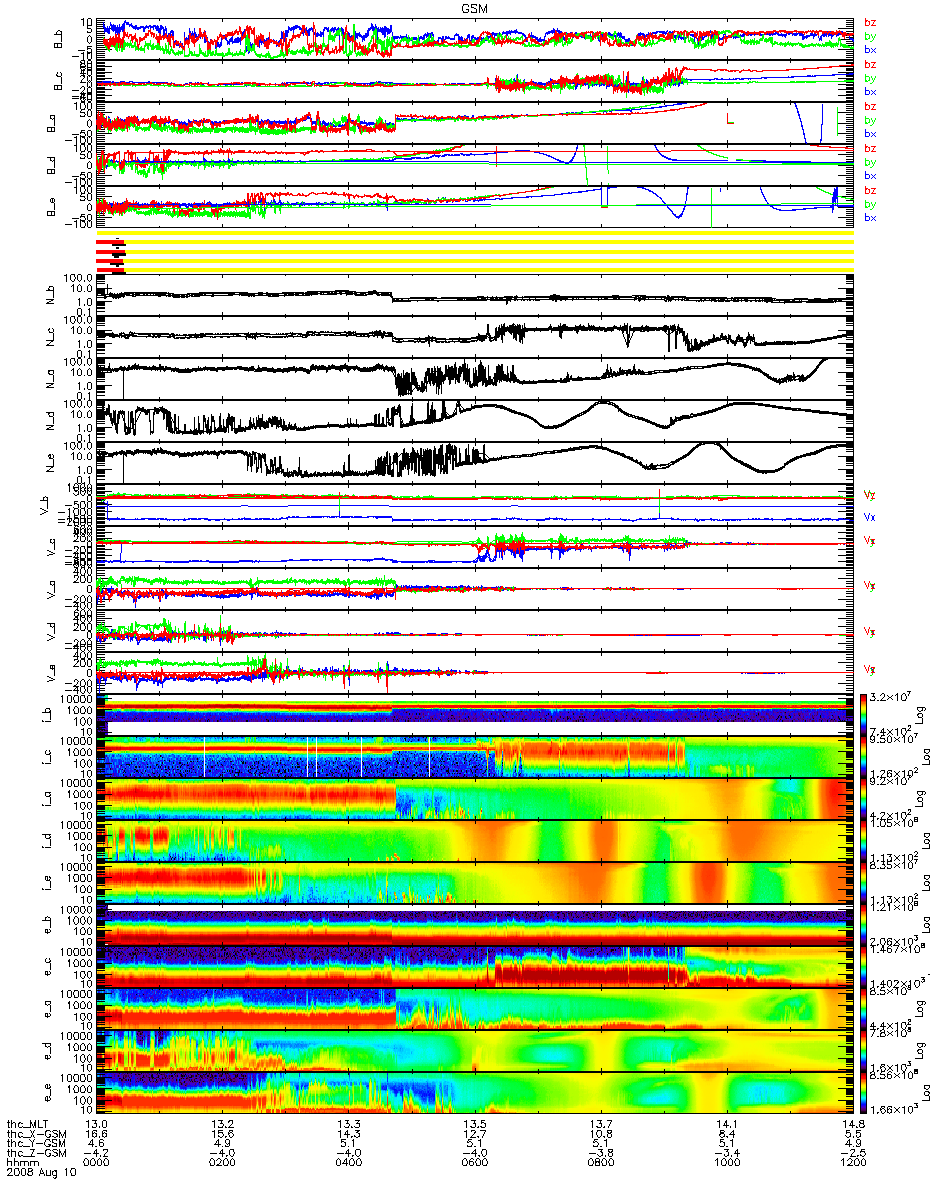Click the MLT value "13.7"
This screenshot has height=1200, width=930.
[601, 1126]
